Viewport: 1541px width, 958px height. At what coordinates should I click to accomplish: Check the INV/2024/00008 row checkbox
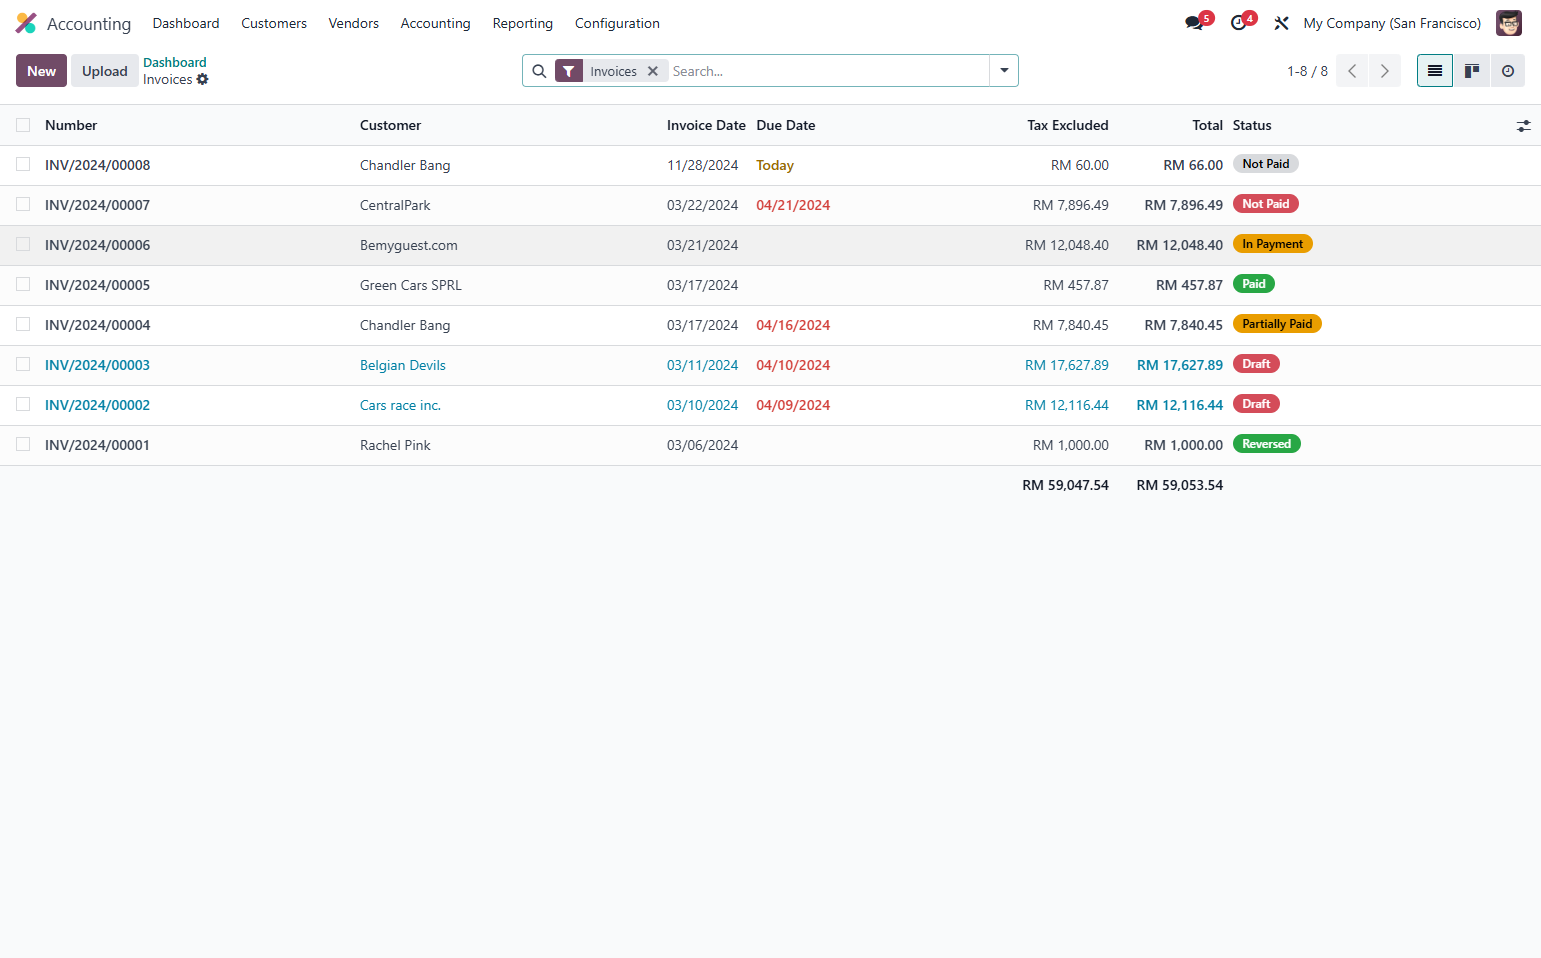pos(23,164)
